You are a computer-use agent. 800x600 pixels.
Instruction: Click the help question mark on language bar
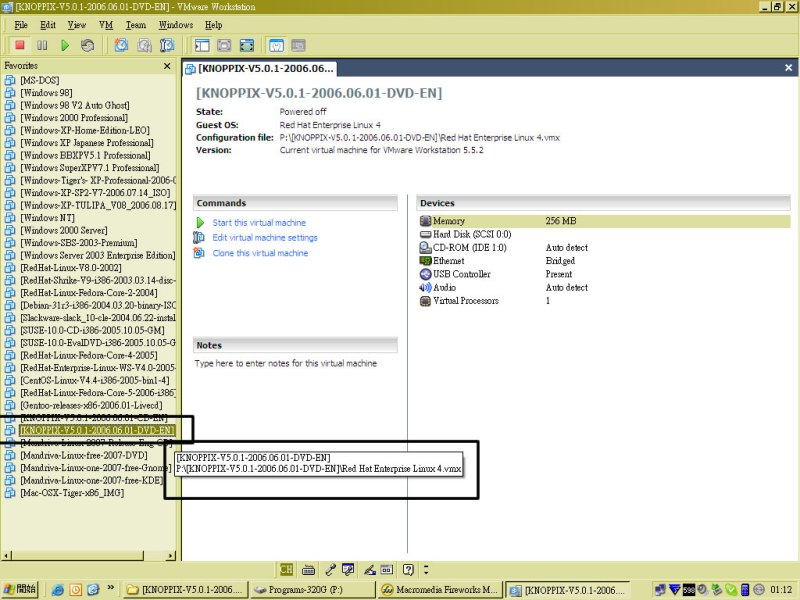408,569
